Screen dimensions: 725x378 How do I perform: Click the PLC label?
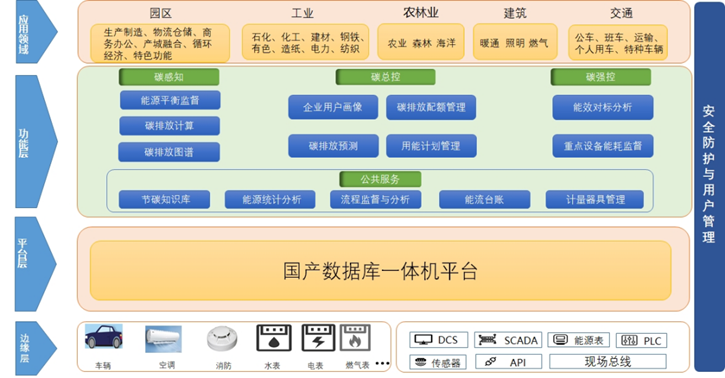point(652,341)
